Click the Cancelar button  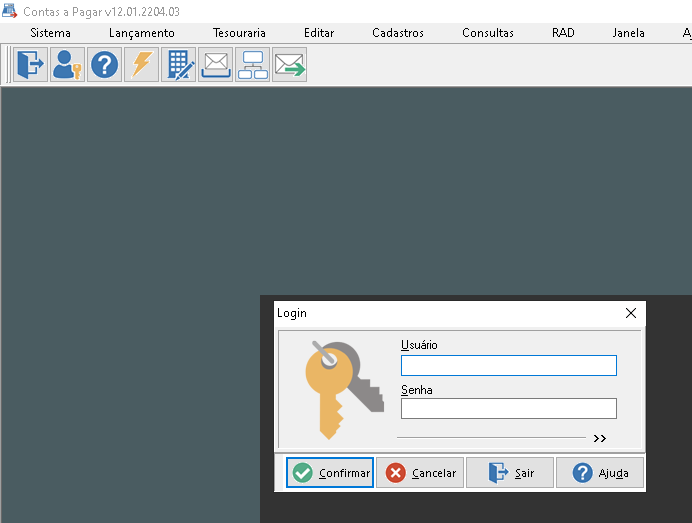[x=420, y=473]
